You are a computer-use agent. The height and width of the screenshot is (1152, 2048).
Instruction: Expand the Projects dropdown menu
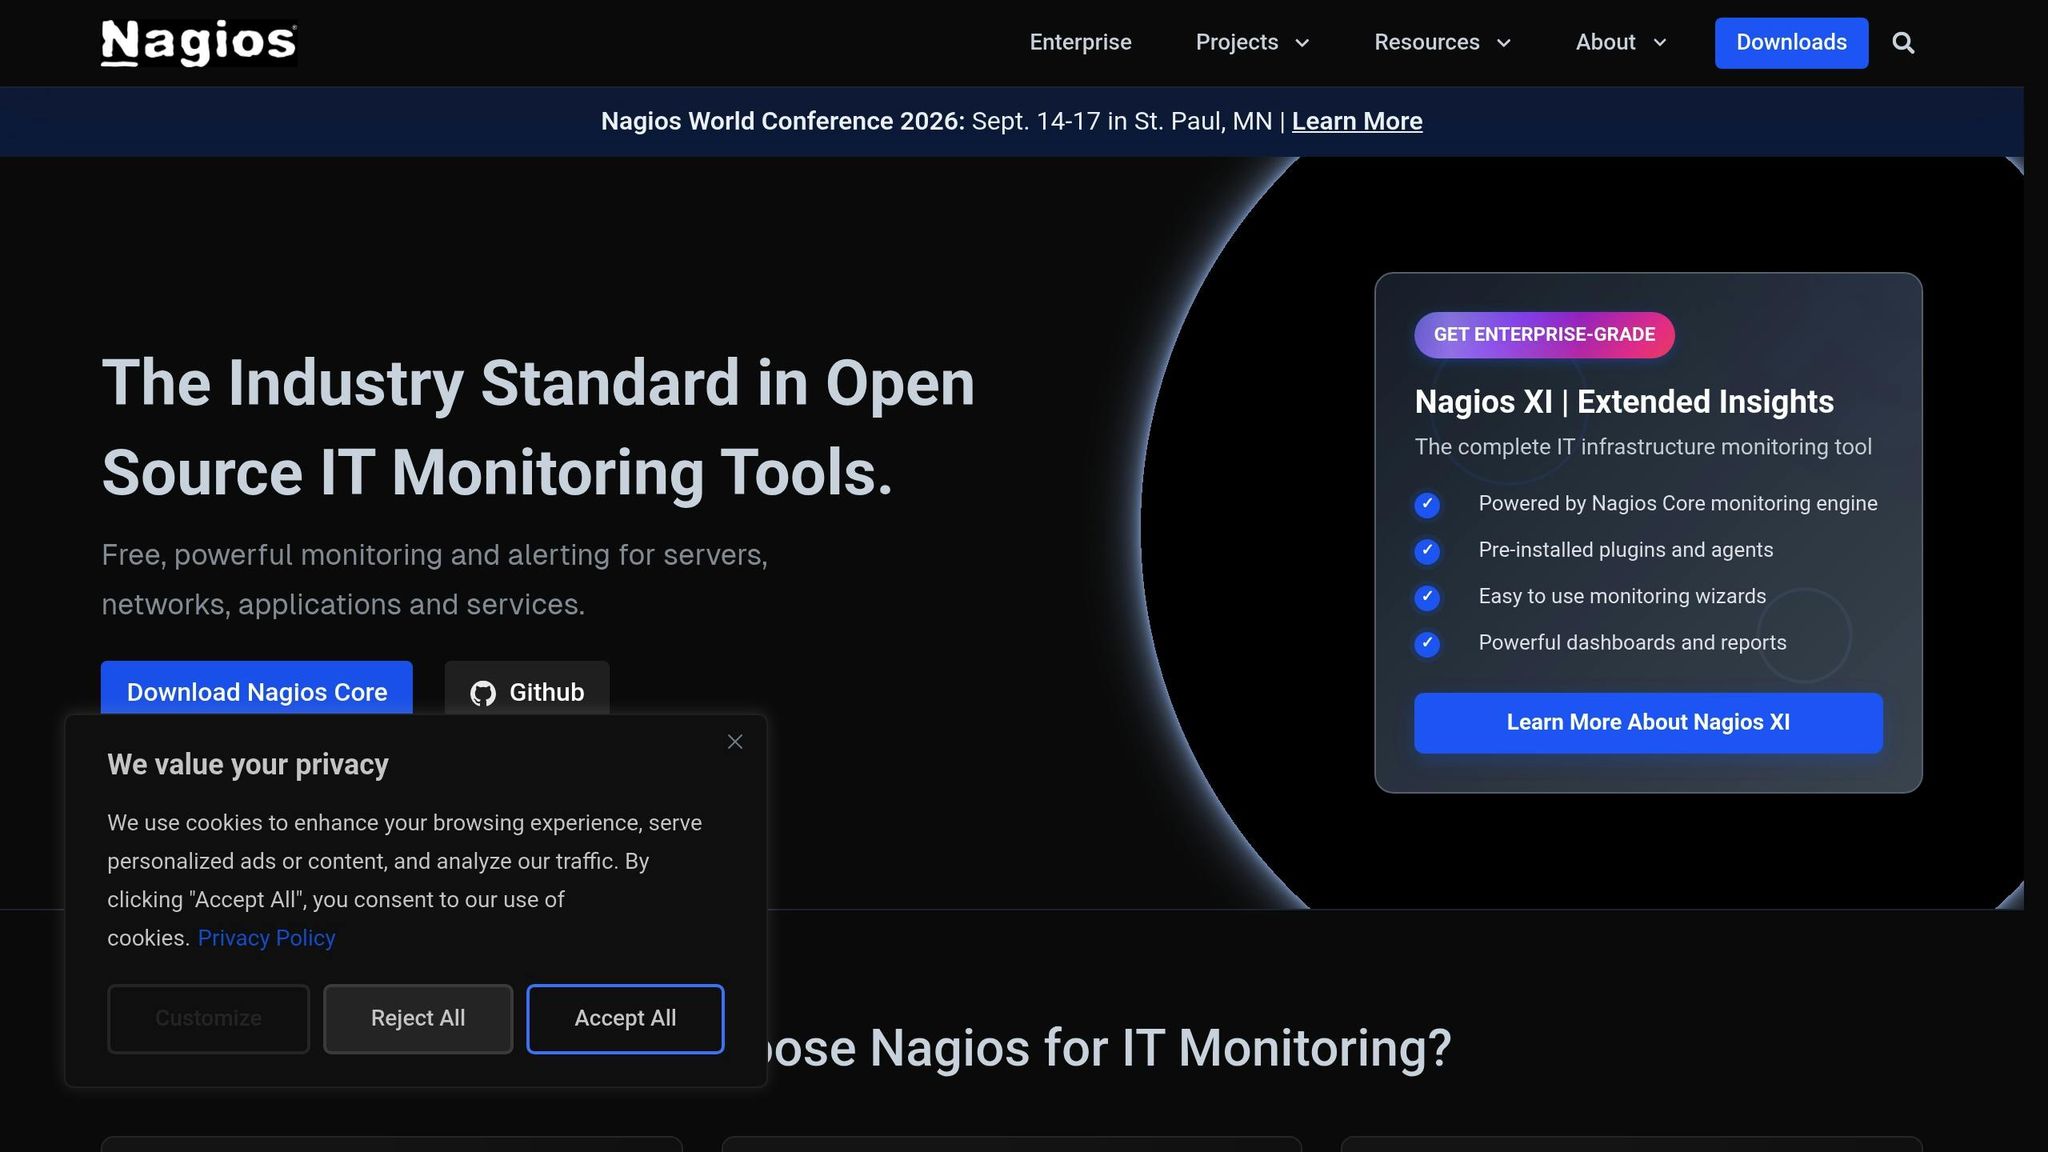pyautogui.click(x=1253, y=42)
